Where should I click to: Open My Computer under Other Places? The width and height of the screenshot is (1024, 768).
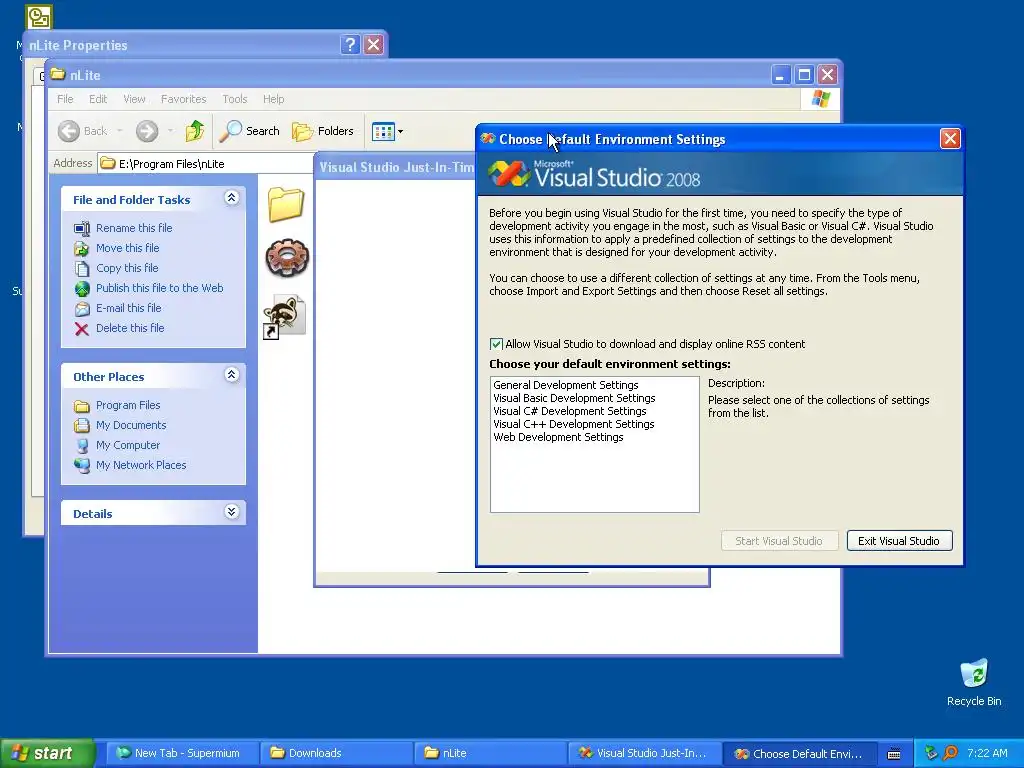pos(128,445)
